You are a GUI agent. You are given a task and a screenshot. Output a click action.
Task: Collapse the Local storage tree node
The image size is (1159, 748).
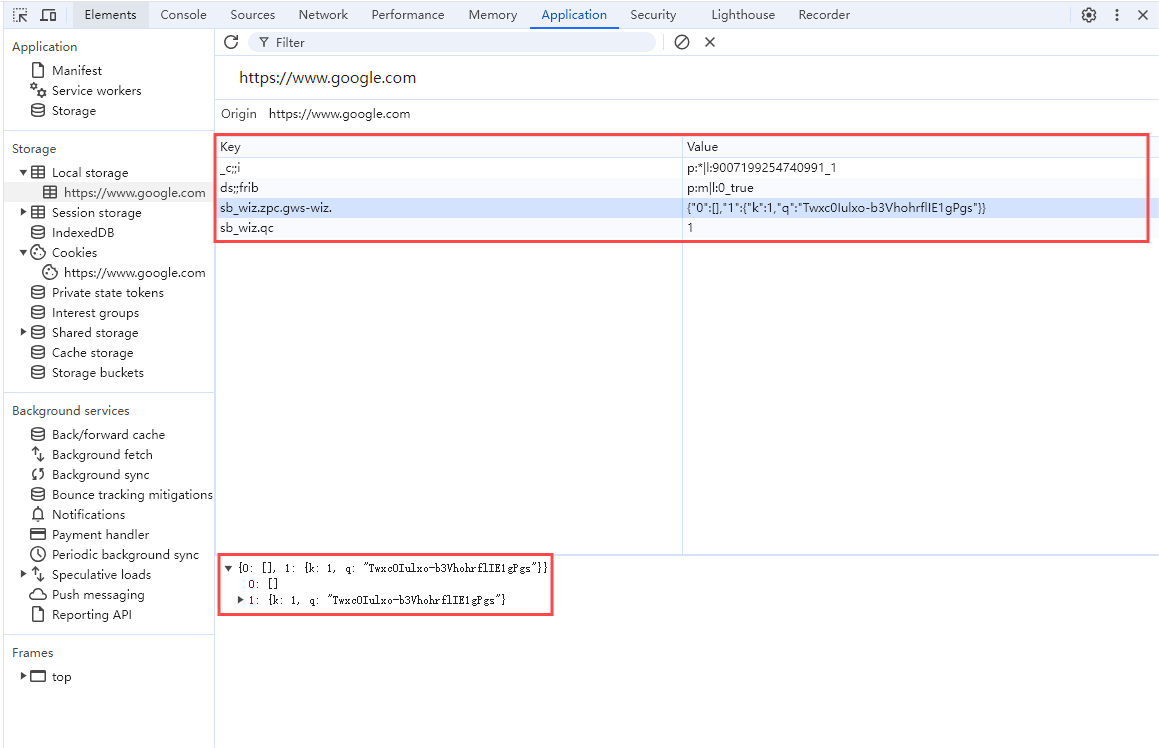pyautogui.click(x=23, y=172)
